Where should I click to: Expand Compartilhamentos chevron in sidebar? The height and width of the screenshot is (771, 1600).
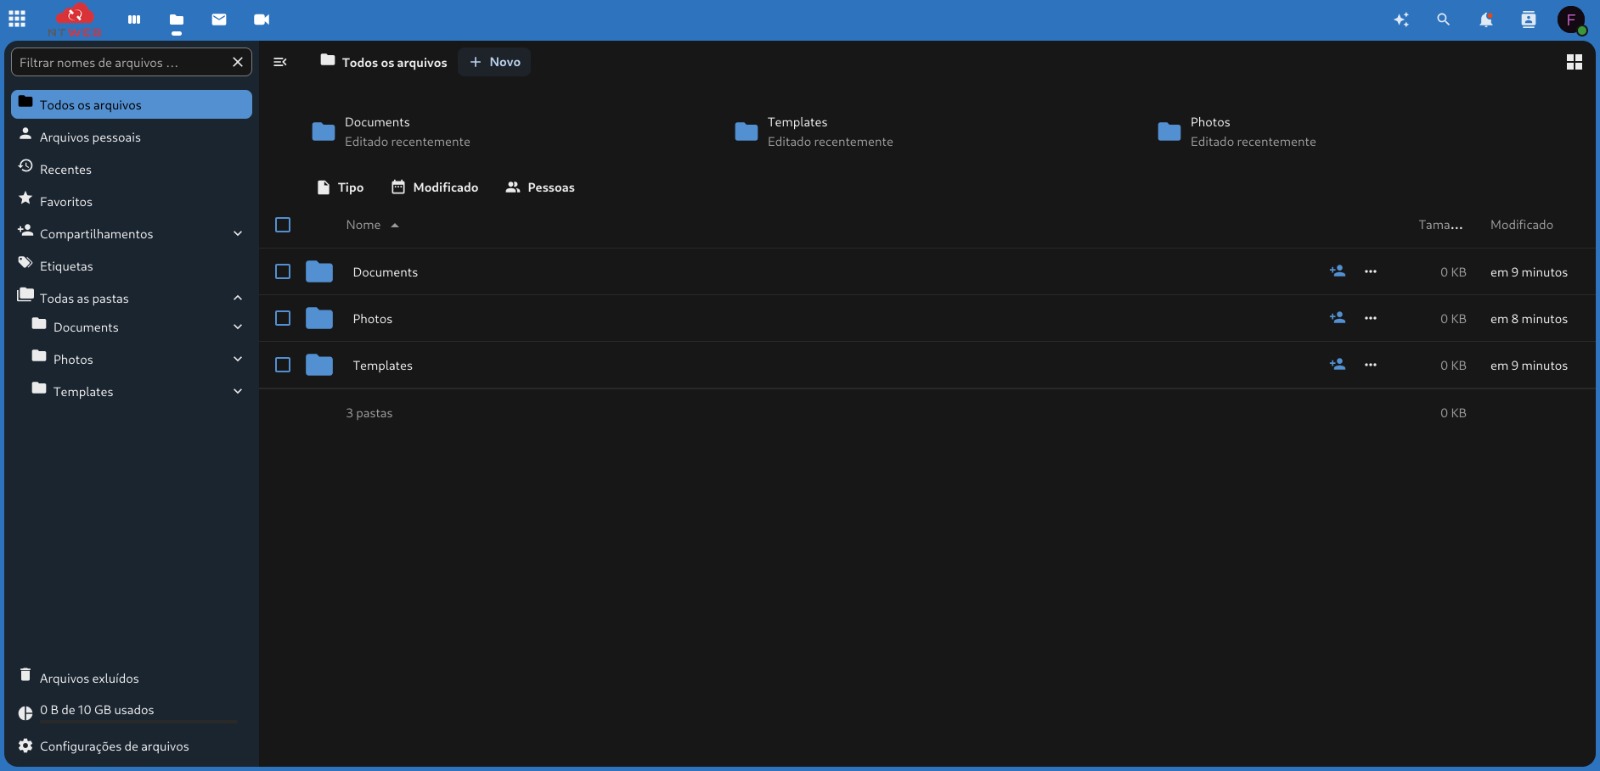[x=238, y=234]
